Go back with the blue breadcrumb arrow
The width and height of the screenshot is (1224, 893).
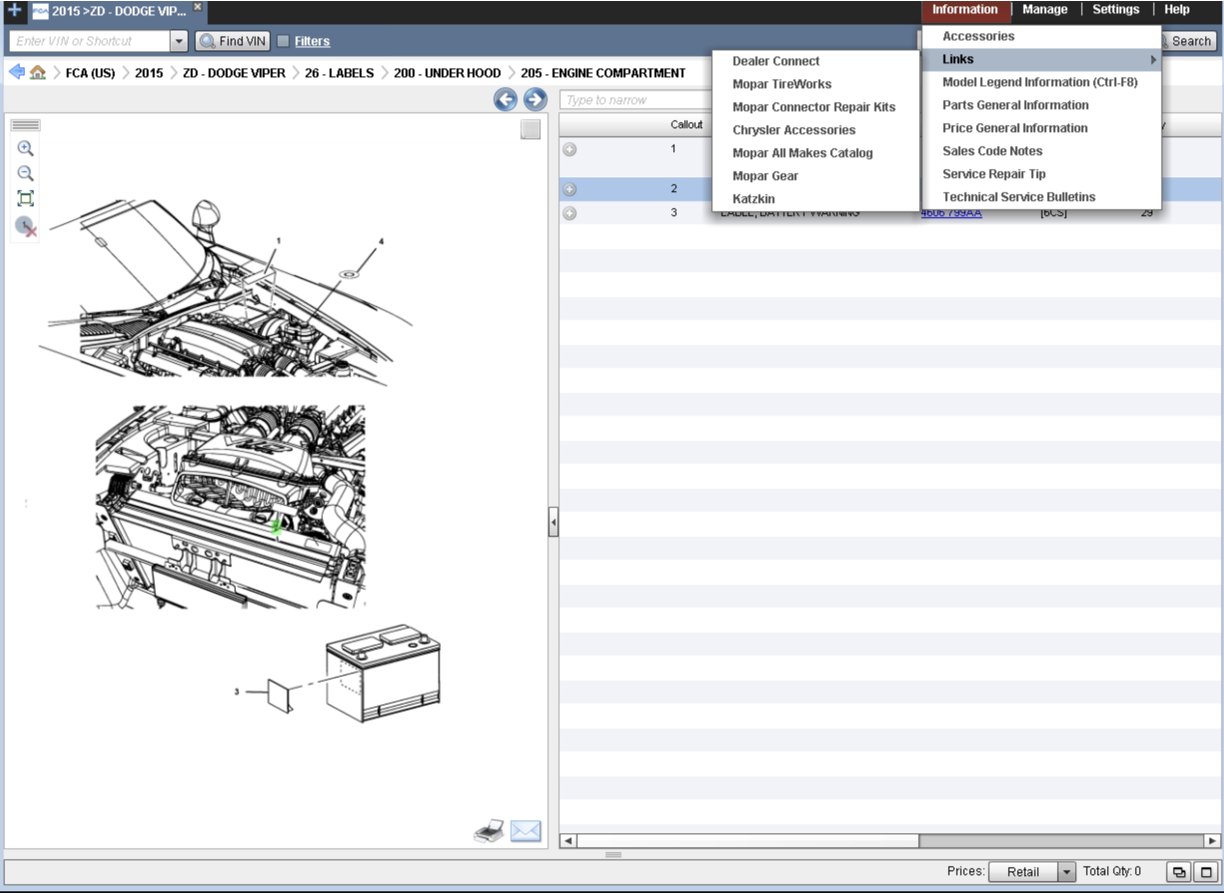point(16,72)
